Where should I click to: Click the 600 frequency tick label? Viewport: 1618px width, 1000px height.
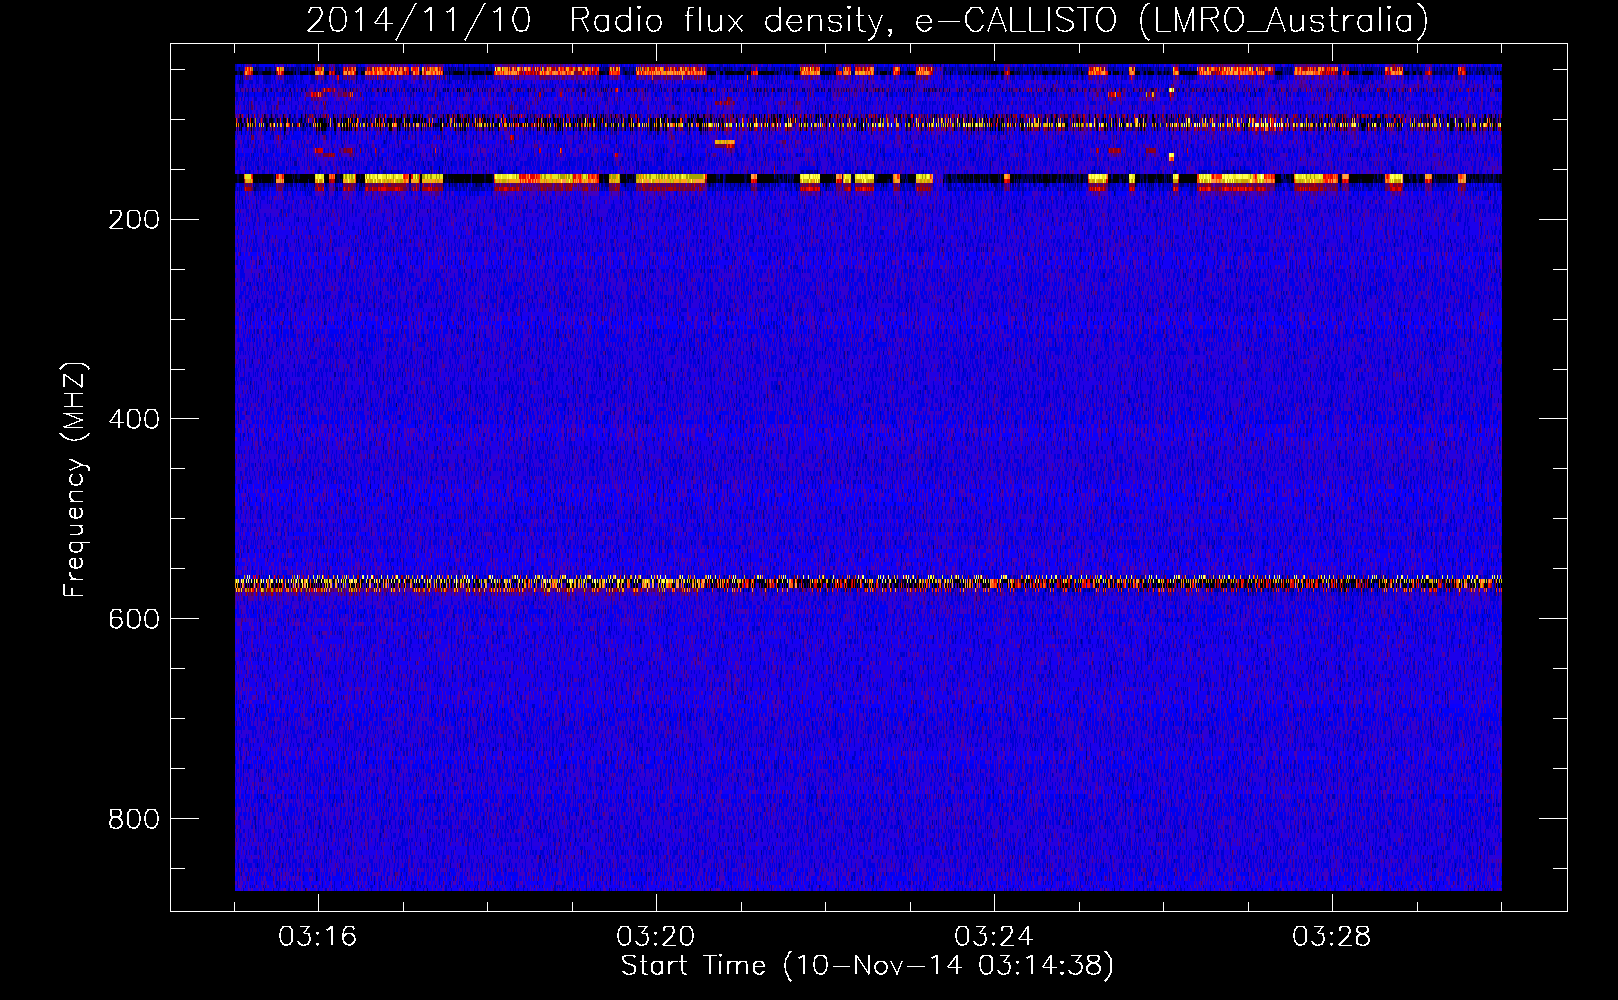click(x=134, y=619)
